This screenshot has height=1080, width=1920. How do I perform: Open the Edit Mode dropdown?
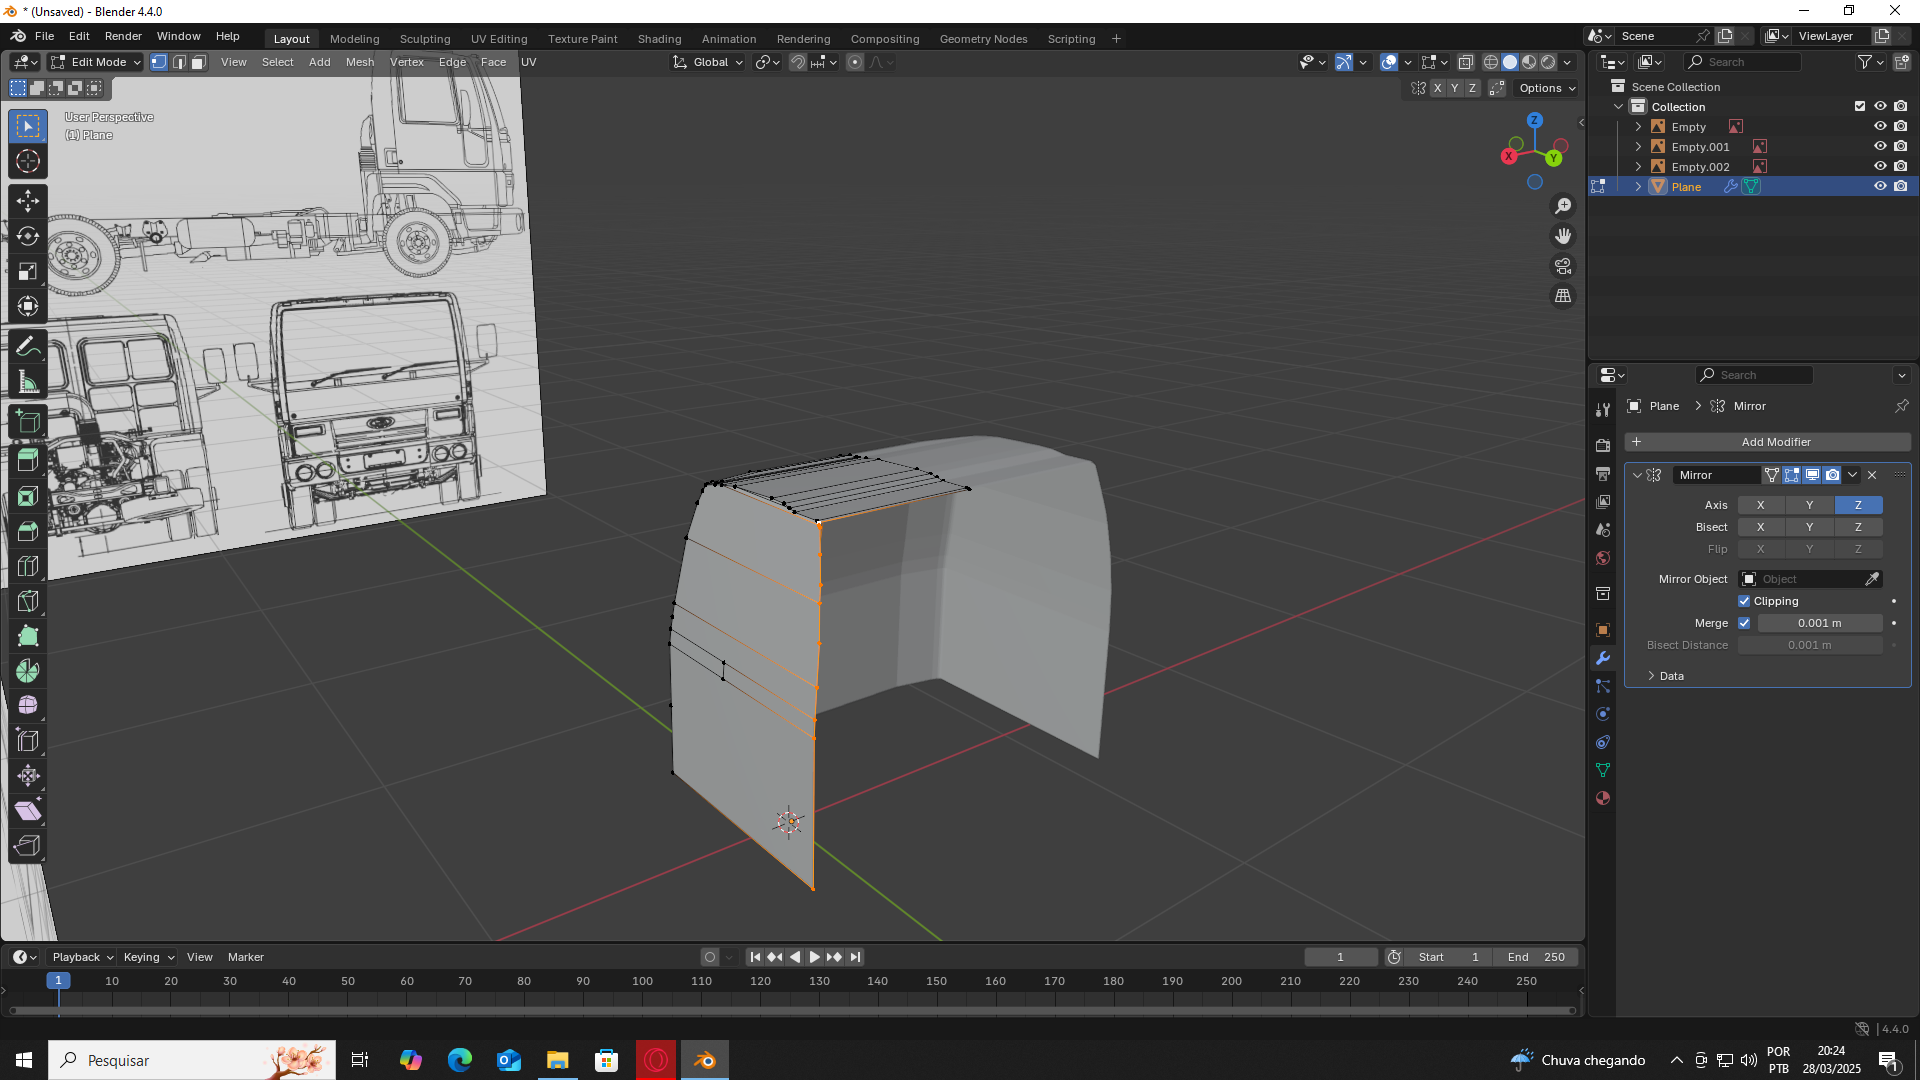(x=96, y=62)
